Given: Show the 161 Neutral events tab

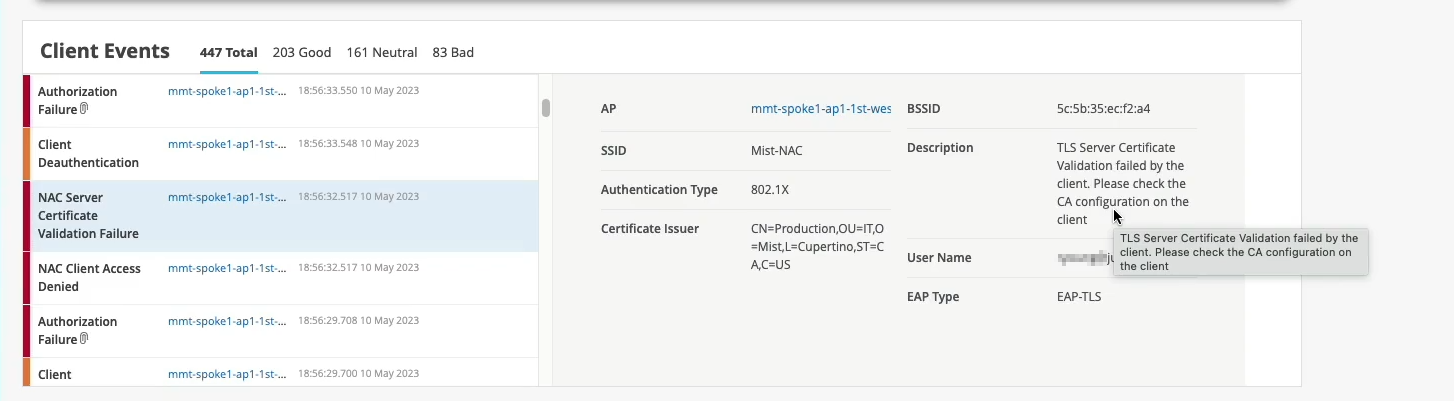Looking at the screenshot, I should [381, 53].
